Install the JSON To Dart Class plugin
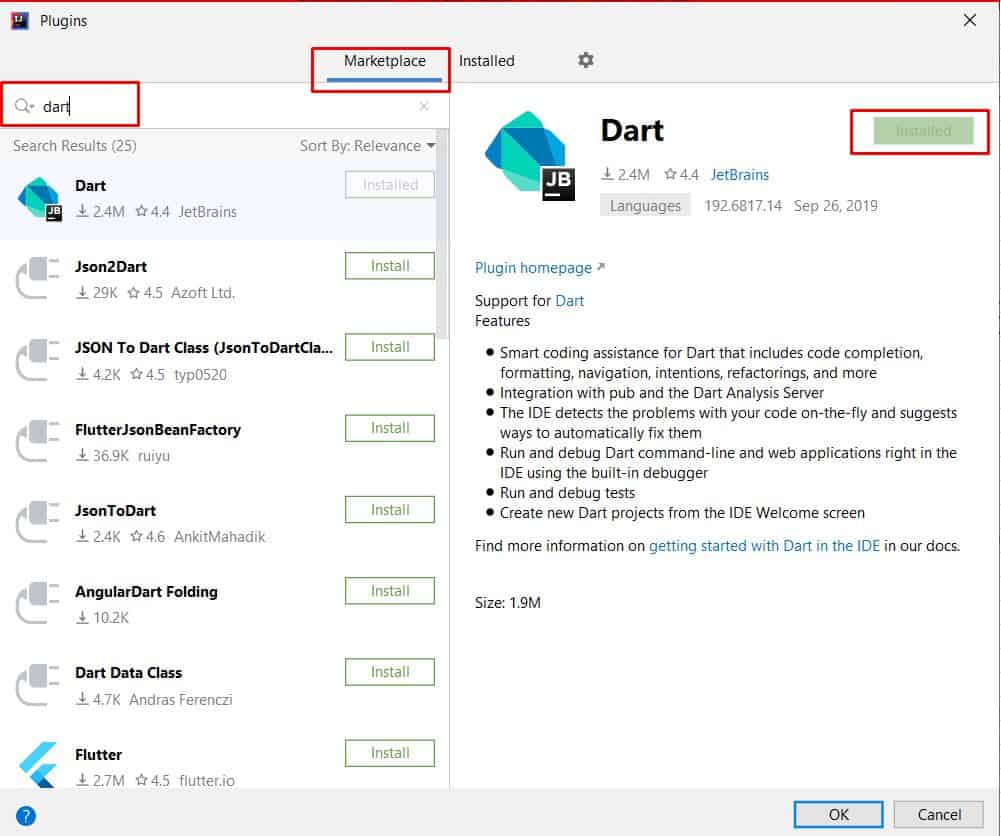This screenshot has width=1001, height=836. [x=390, y=347]
